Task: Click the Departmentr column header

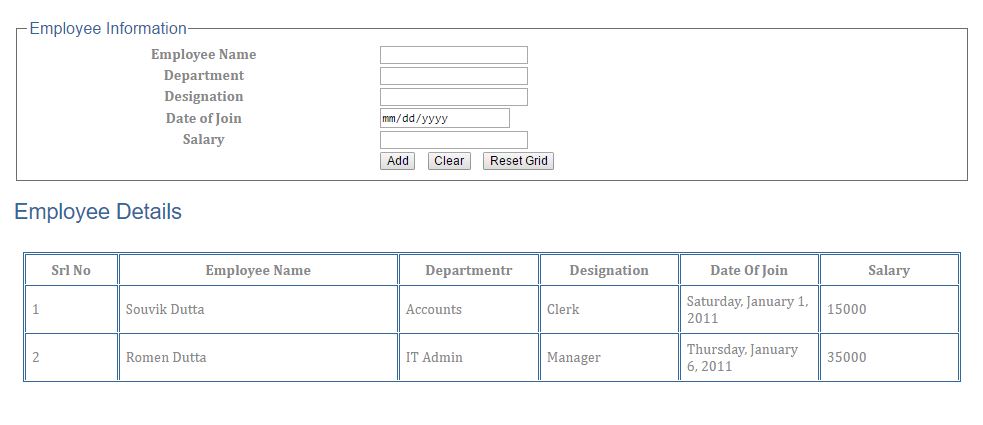Action: (x=468, y=270)
